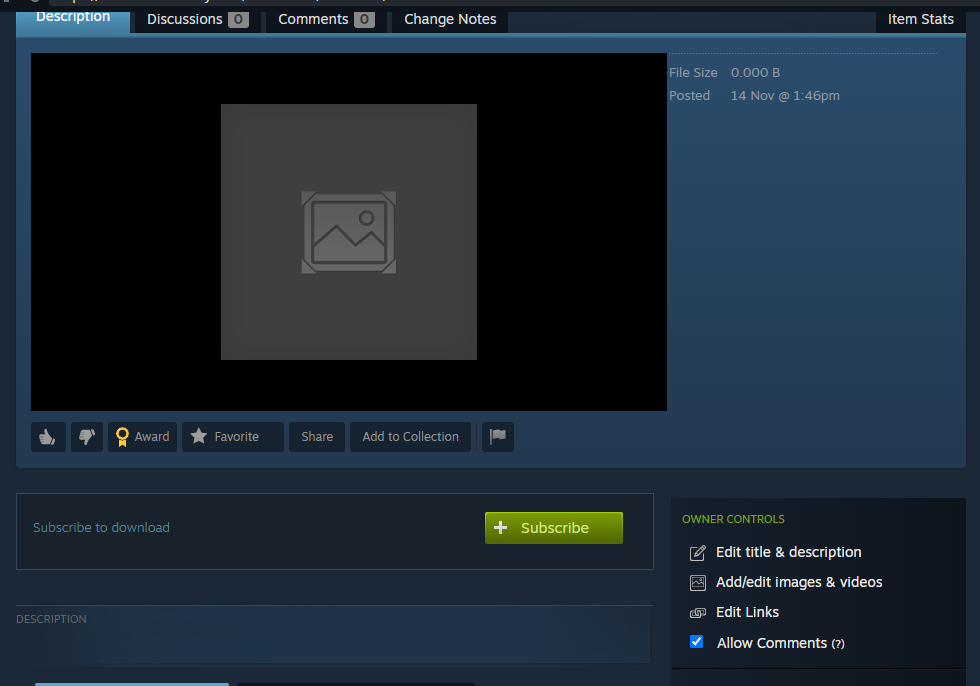980x686 pixels.
Task: Click the 'OWNER CONTROLS' heading
Action: 733,519
